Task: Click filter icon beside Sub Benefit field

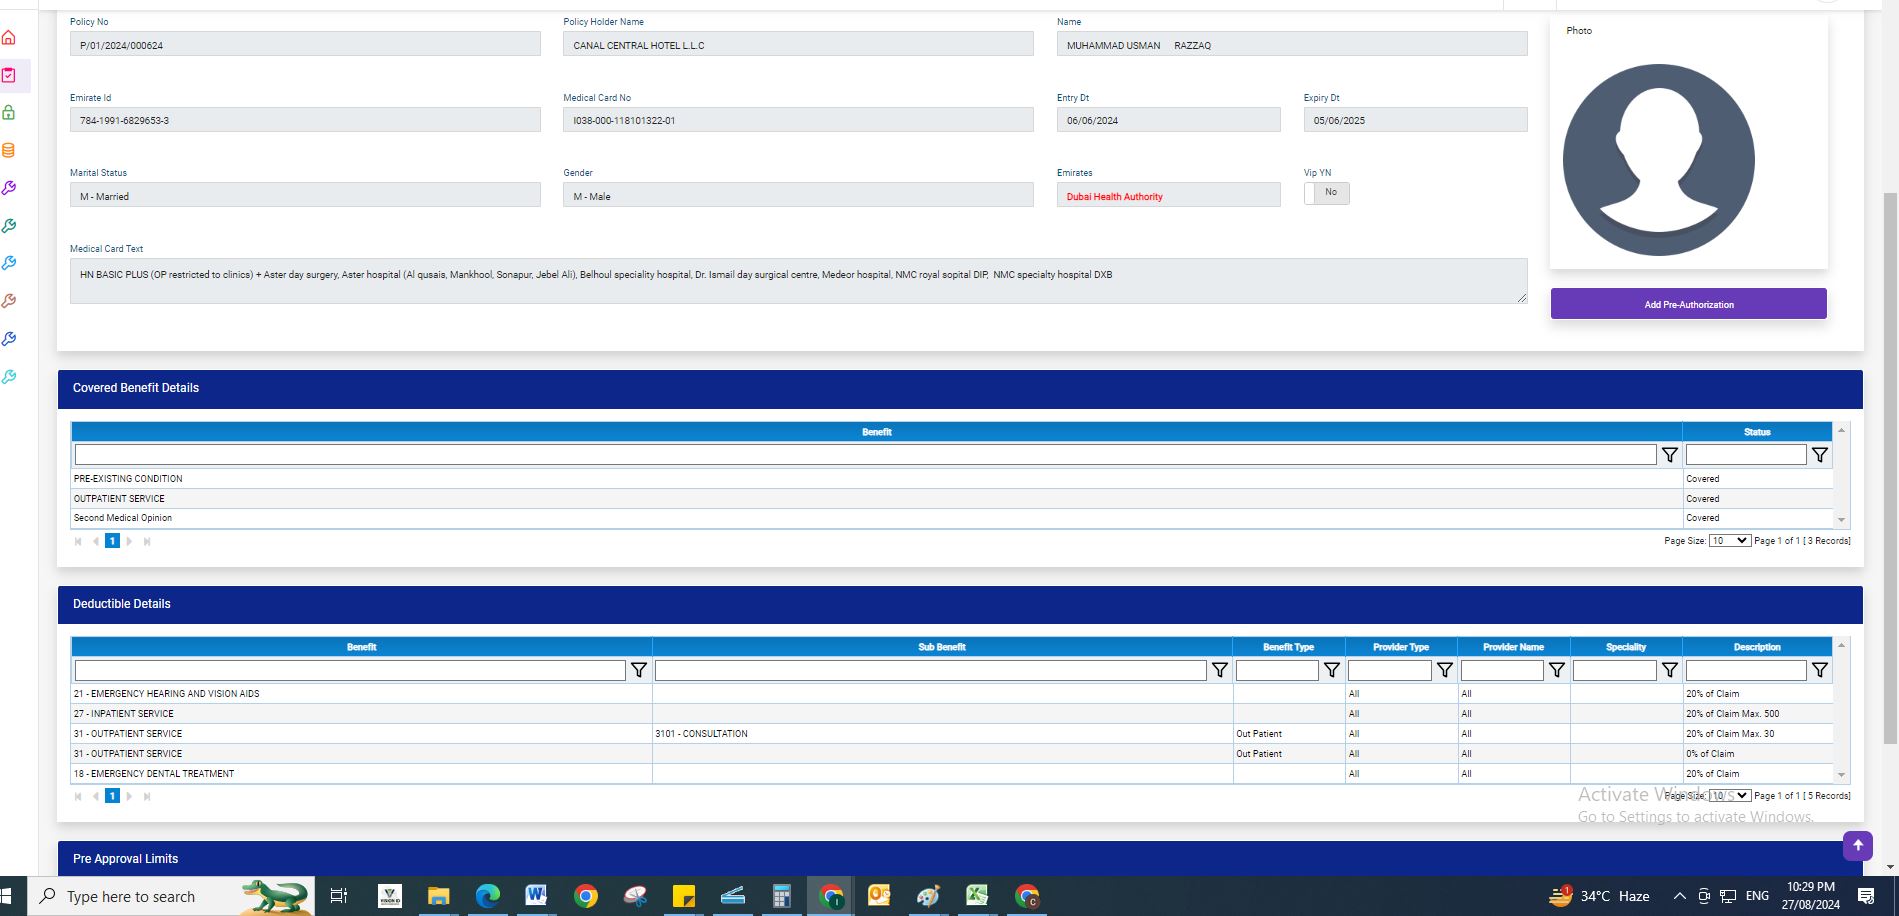Action: [x=1219, y=670]
